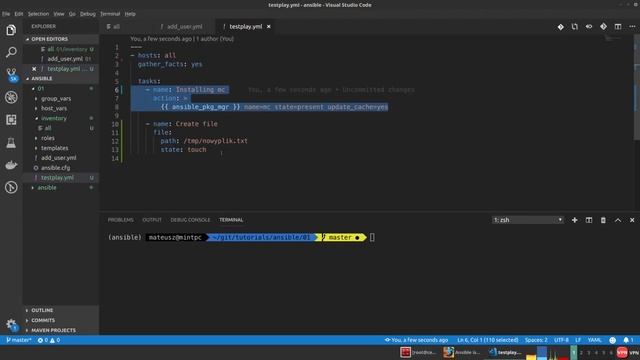Image resolution: width=640 pixels, height=360 pixels.
Task: Open the editor more actions menu
Action: 632,27
